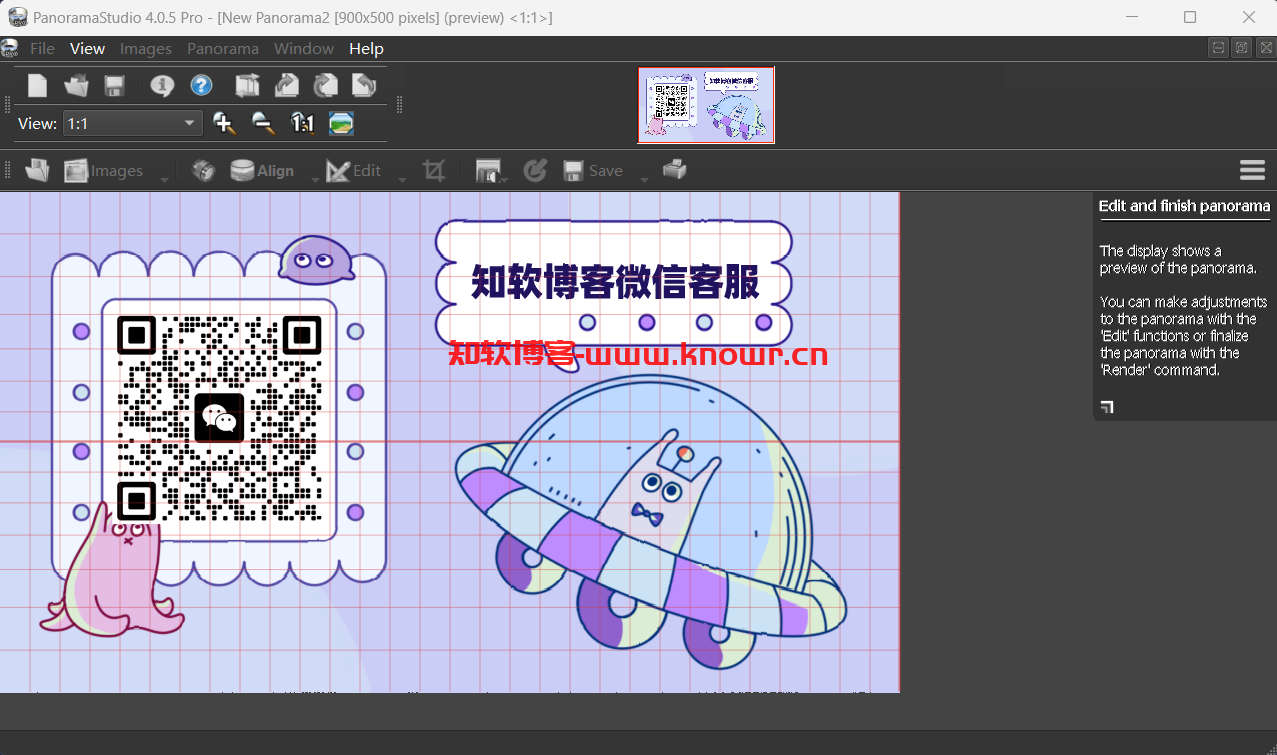This screenshot has width=1277, height=755.
Task: Open the Panorama menu
Action: (x=223, y=48)
